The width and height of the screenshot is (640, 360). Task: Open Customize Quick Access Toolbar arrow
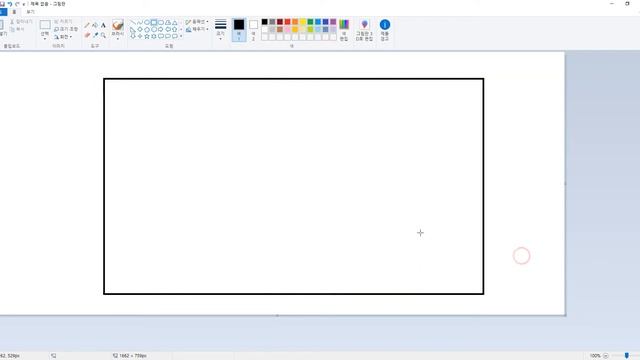tap(24, 4)
